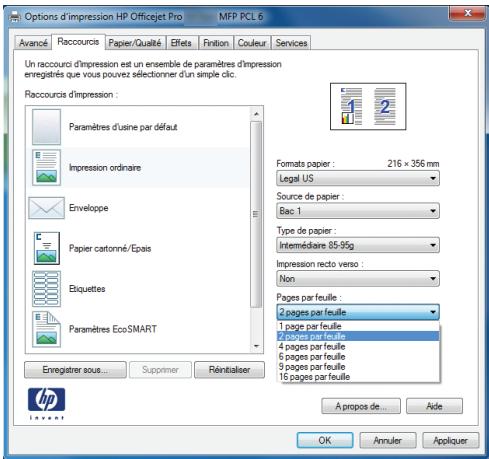489x459 pixels.
Task: Confirm with the OK button
Action: [x=325, y=440]
